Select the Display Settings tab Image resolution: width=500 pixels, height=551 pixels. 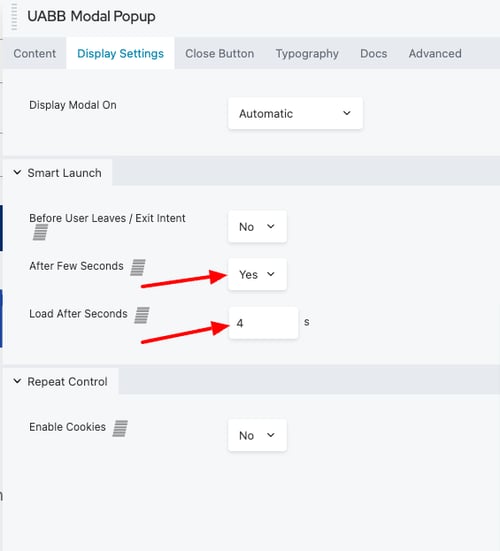pos(121,53)
